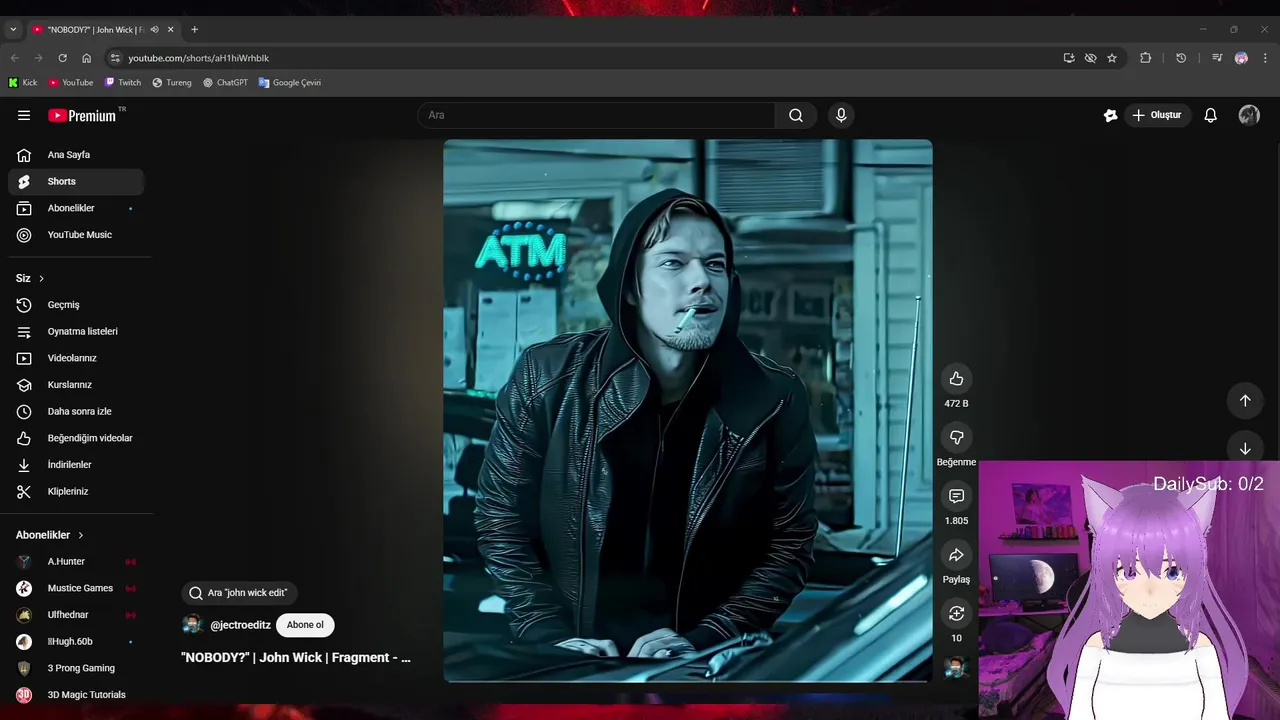
Task: Bookmark this page with star icon
Action: [1112, 58]
